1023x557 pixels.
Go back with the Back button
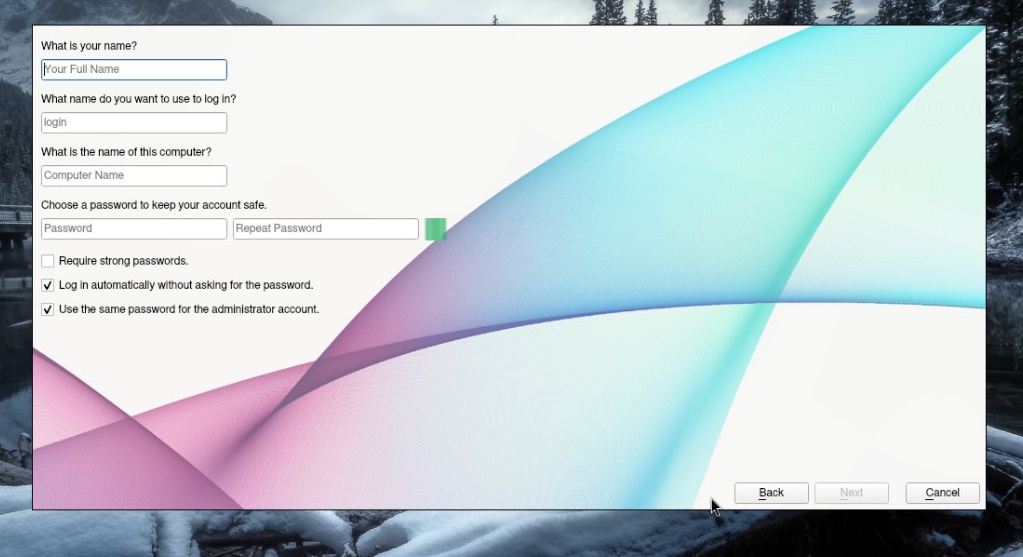tap(771, 493)
